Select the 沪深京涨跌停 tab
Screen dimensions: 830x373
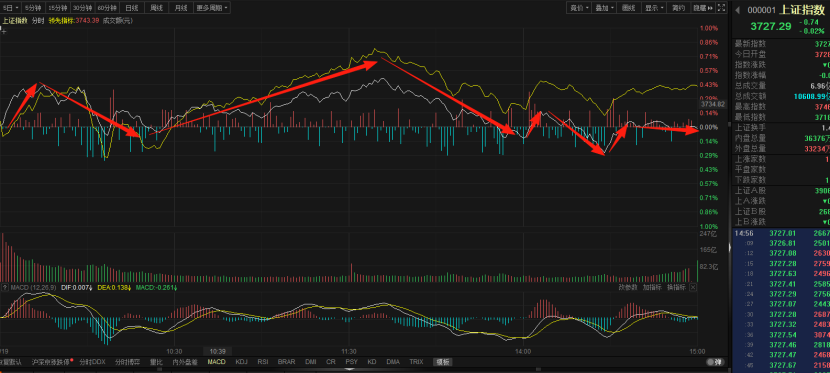(51, 362)
